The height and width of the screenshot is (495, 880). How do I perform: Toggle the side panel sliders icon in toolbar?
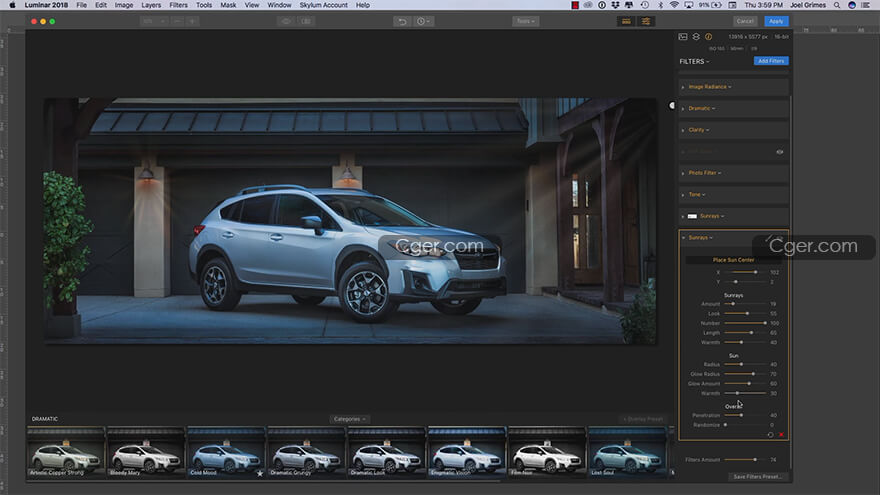pos(646,21)
